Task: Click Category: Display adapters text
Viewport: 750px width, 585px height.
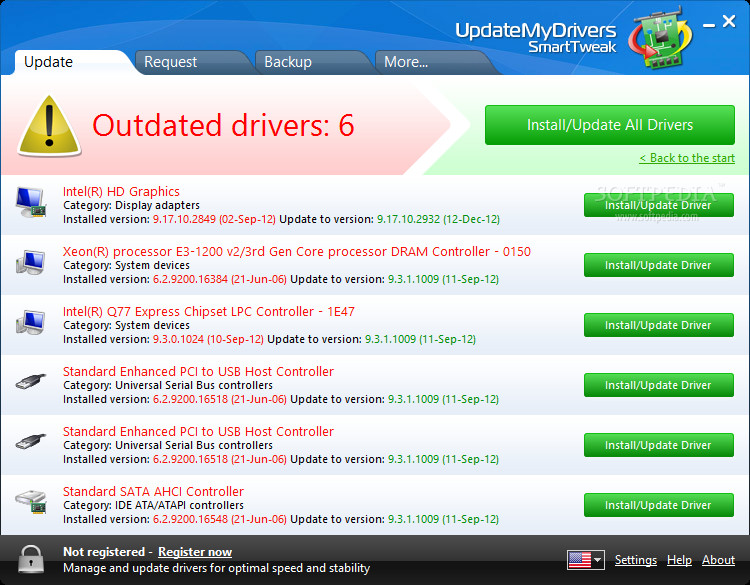Action: (x=132, y=205)
